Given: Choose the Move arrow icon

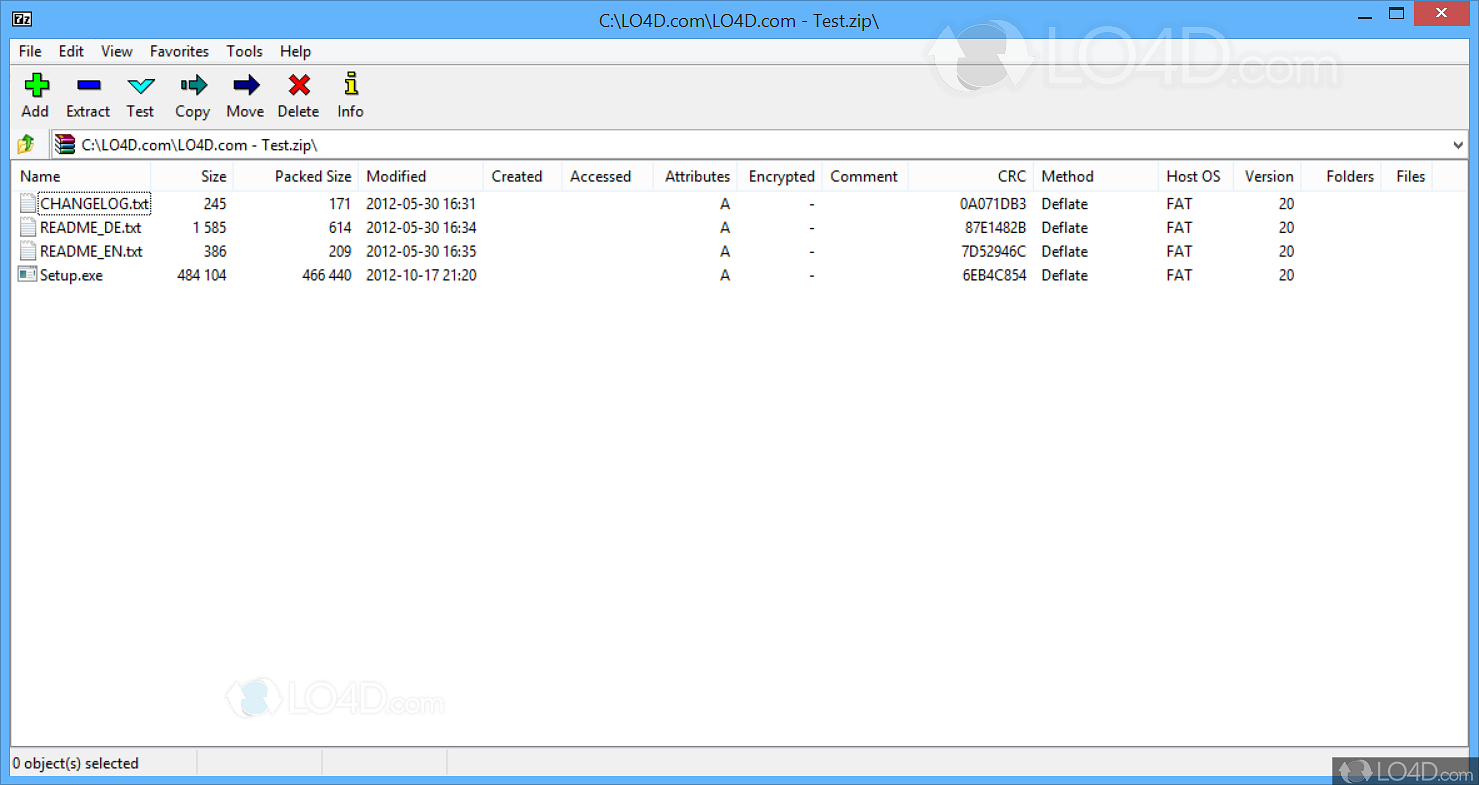Looking at the screenshot, I should [x=245, y=86].
